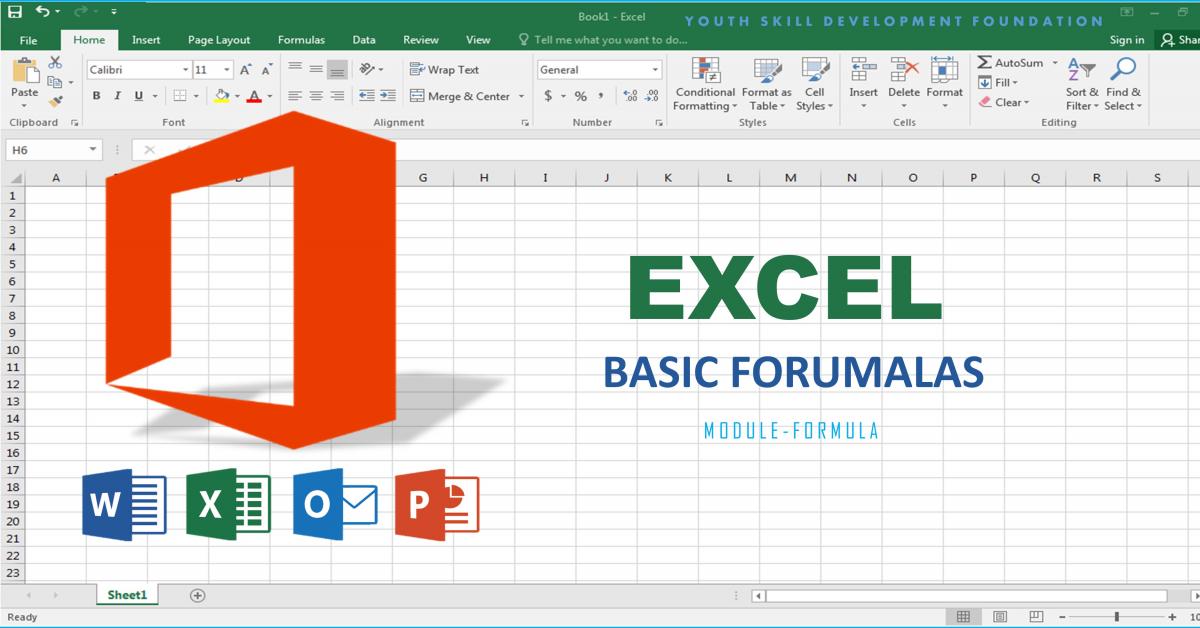Expand the Merge & Center dropdown arrow
Image resolution: width=1200 pixels, height=628 pixels.
(x=521, y=96)
